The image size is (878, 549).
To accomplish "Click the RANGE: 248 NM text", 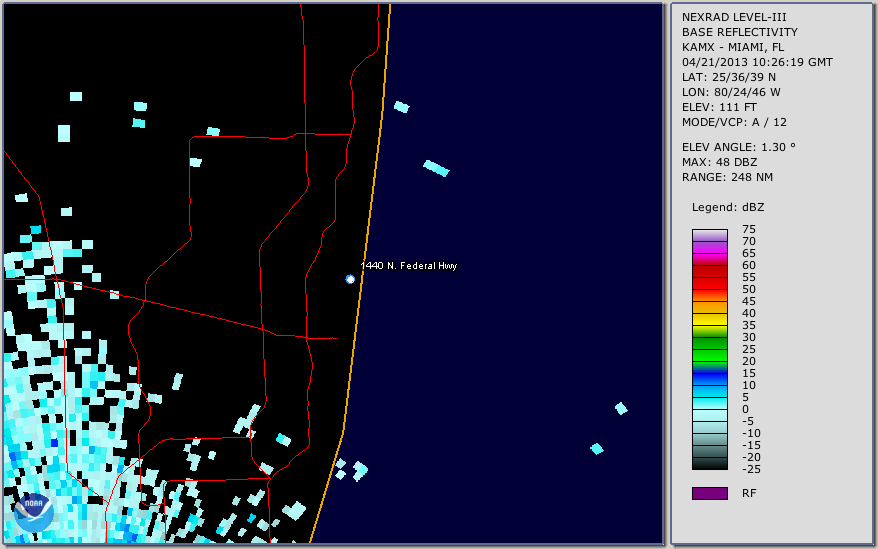I will pyautogui.click(x=727, y=178).
